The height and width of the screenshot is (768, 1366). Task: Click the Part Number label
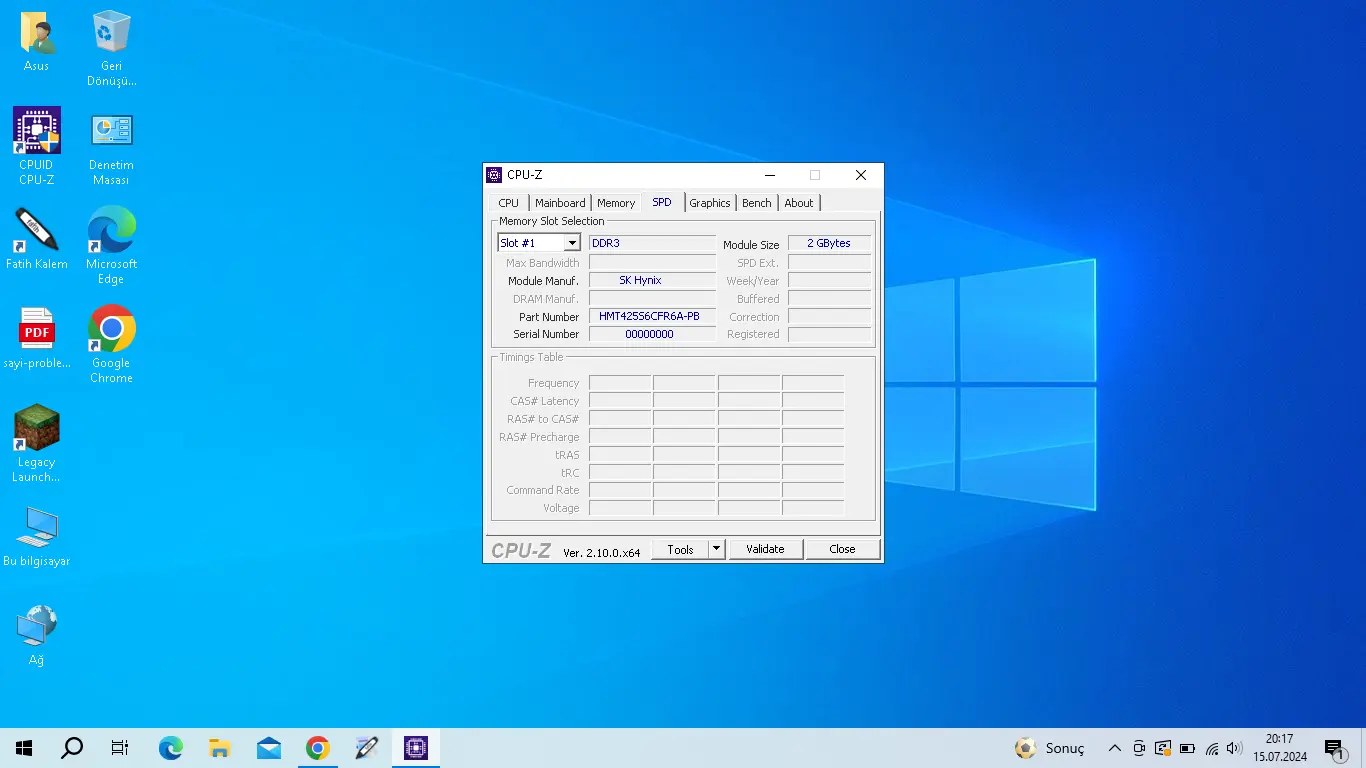(x=549, y=317)
